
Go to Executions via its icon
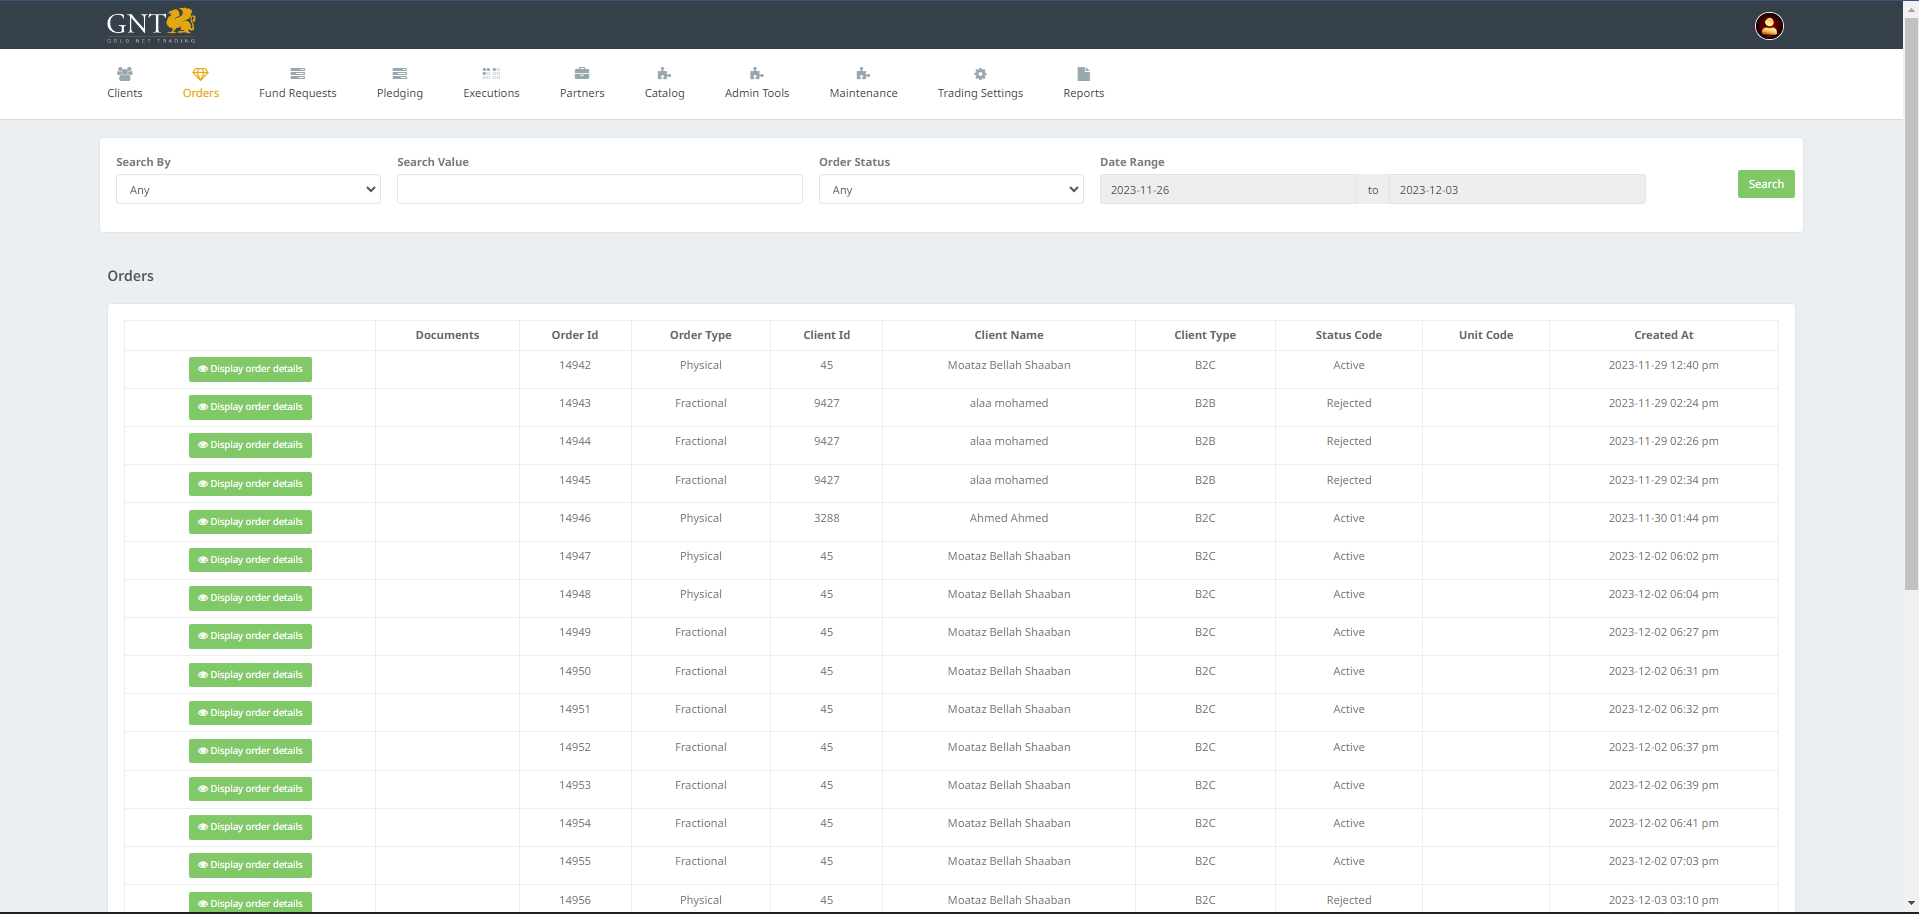point(491,74)
